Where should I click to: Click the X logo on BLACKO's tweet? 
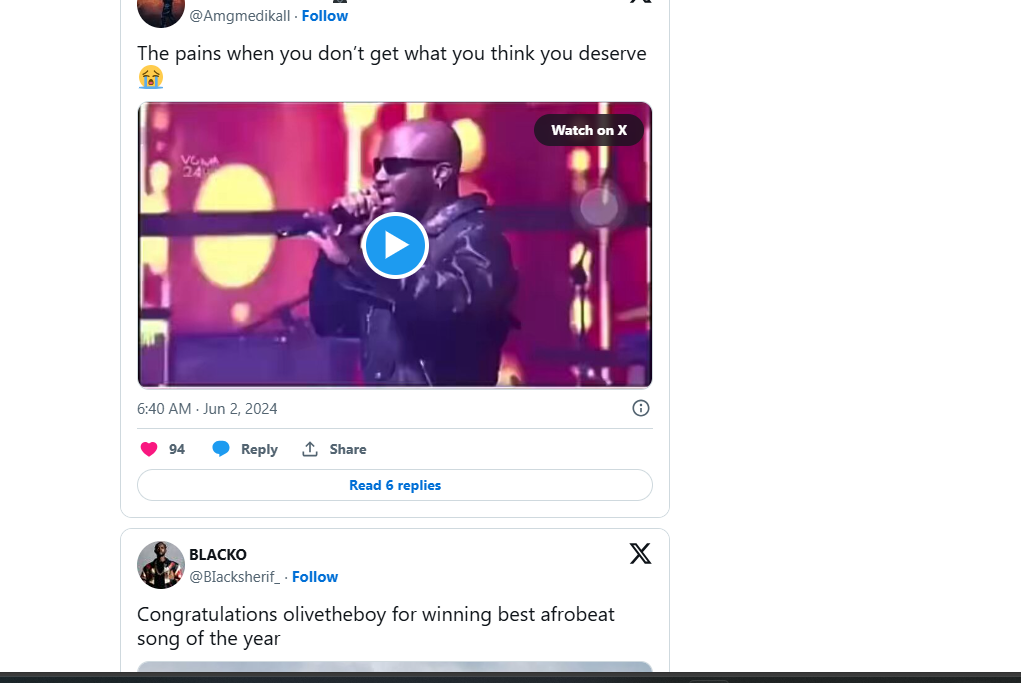[x=640, y=553]
